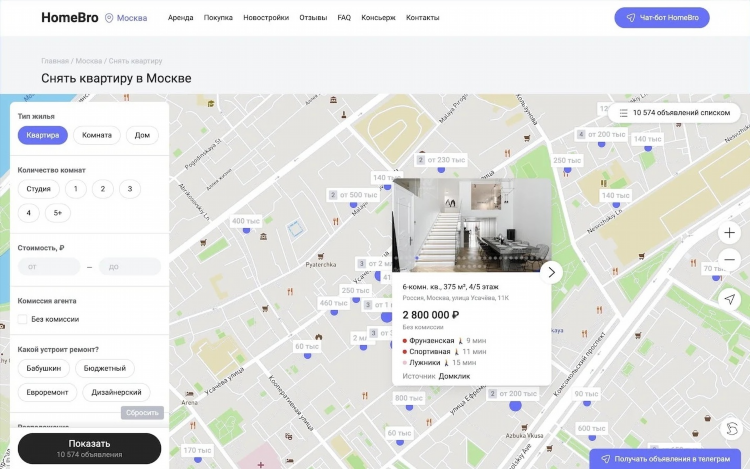Click the '170 тыс' map marker
The width and height of the screenshot is (750, 469).
coord(198,450)
